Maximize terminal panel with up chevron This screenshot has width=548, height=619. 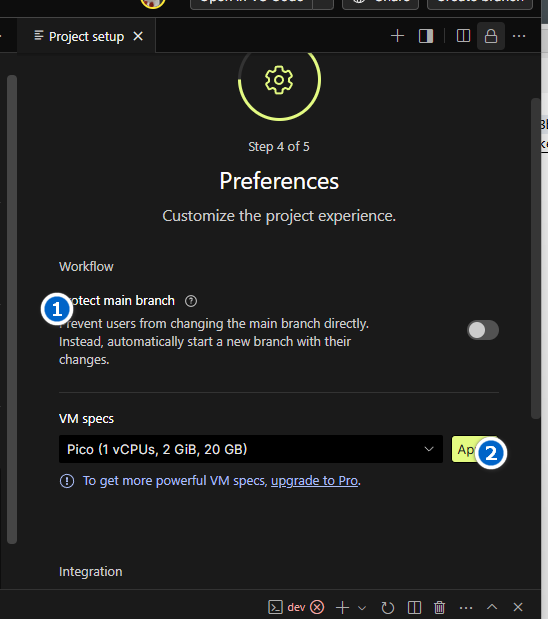[x=492, y=607]
